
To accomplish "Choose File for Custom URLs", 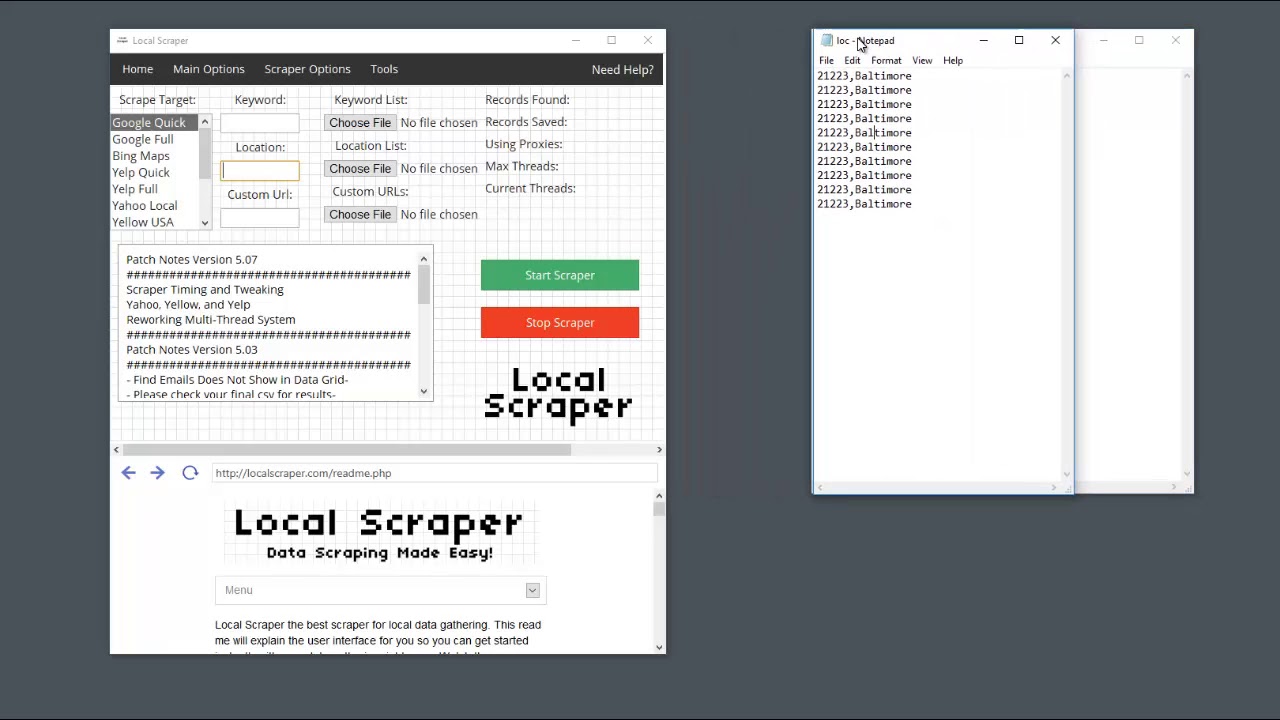I will click(x=360, y=215).
